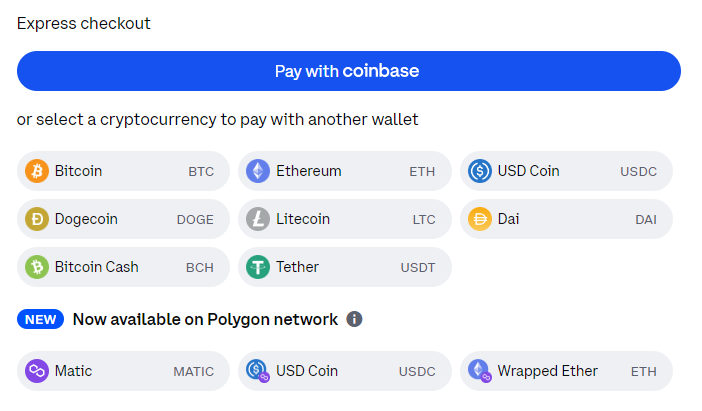Choose the Tether USDT option
702x411 pixels.
coord(345,267)
